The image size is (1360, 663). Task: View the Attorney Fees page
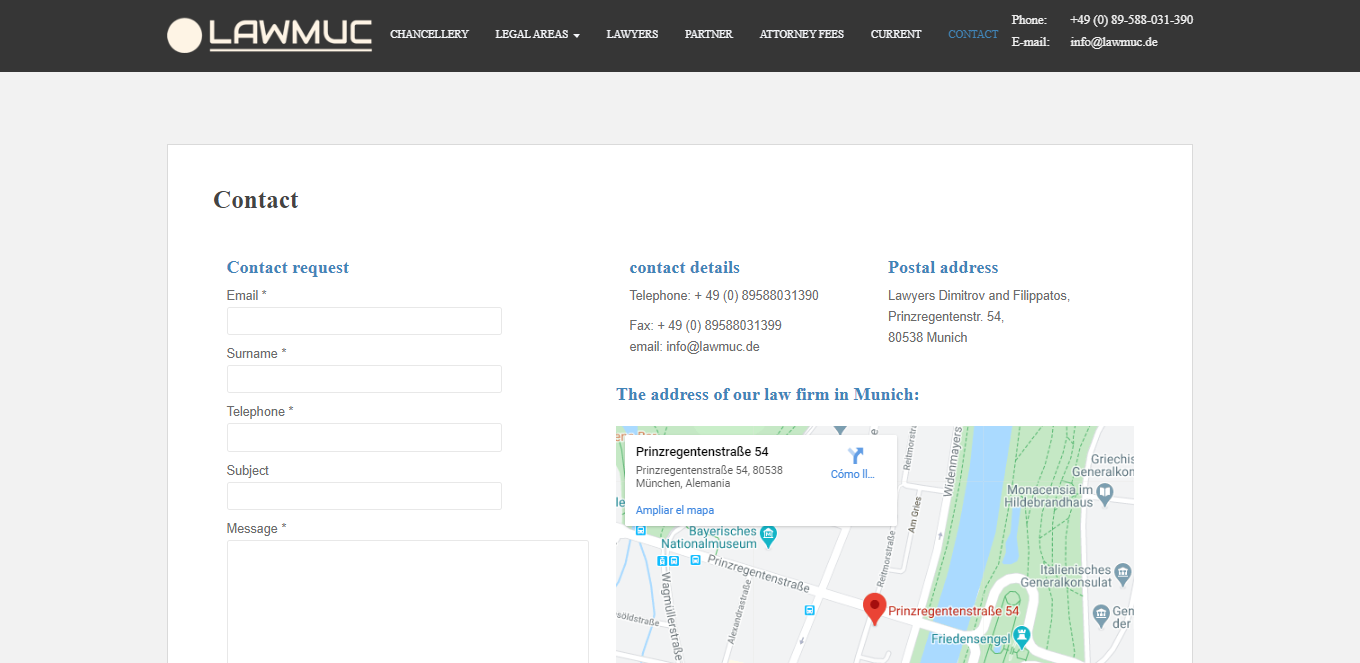point(802,34)
